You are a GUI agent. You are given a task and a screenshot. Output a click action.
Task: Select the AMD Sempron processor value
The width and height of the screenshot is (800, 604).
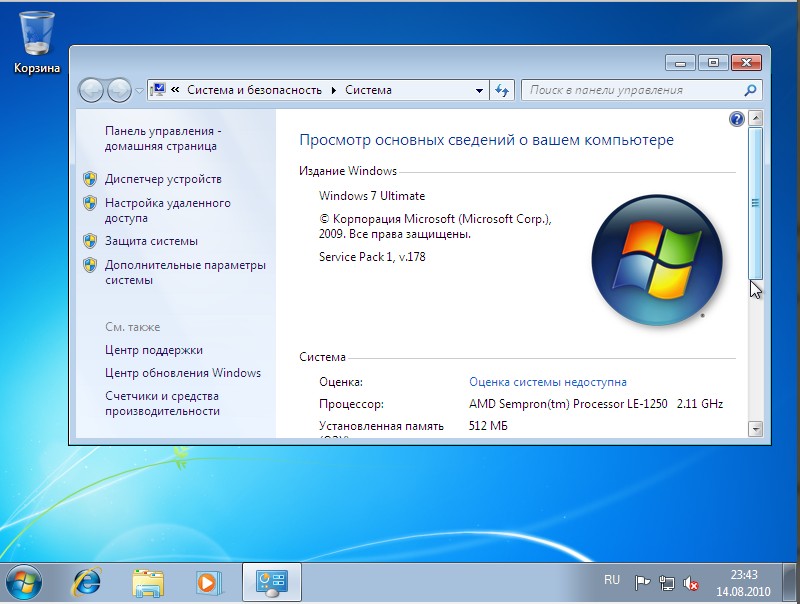[x=596, y=404]
